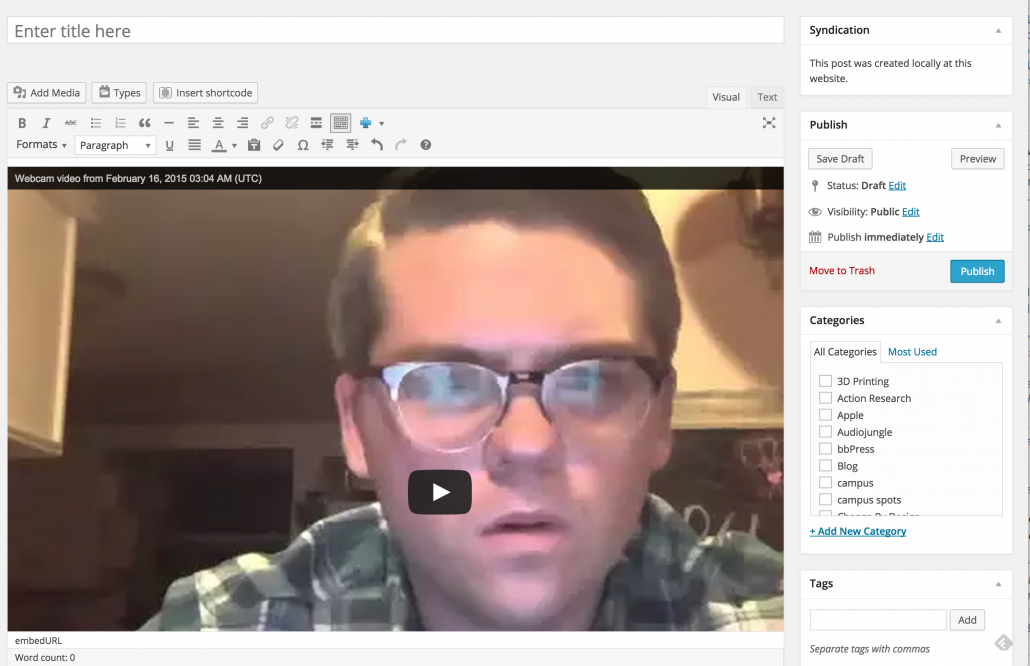Screen dimensions: 1030x666
Task: Edit the post status
Action: [897, 186]
